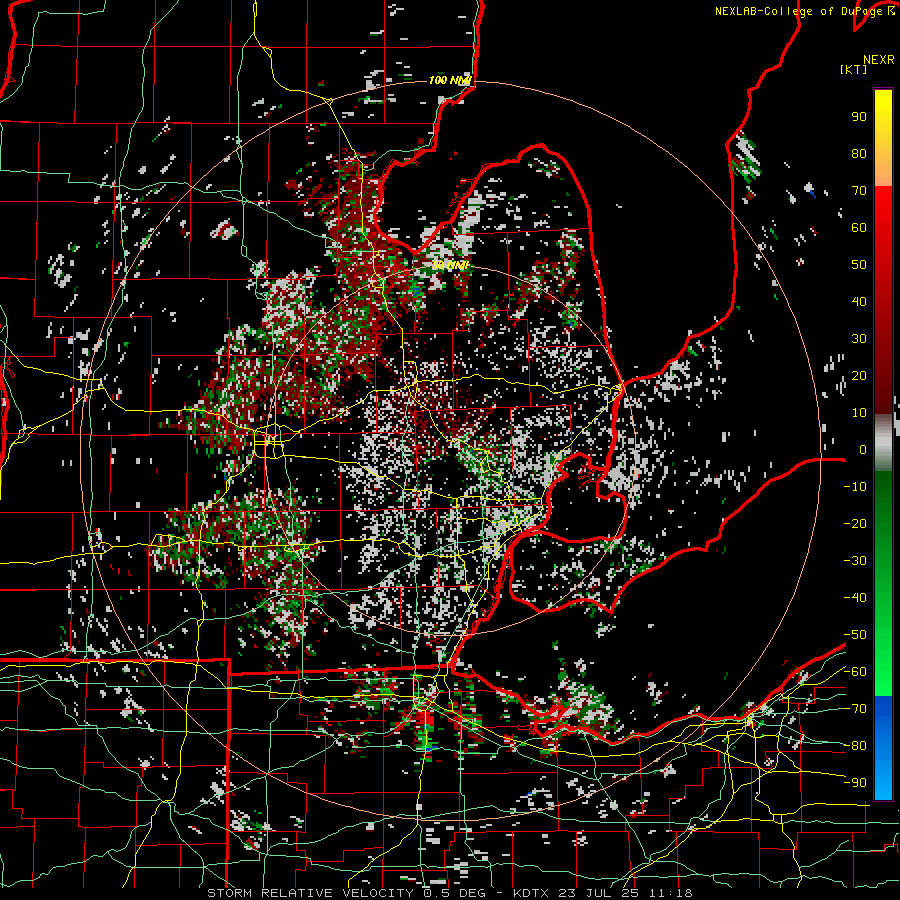This screenshot has width=900, height=900.
Task: Click the -70 value on velocity scale
Action: (x=855, y=709)
